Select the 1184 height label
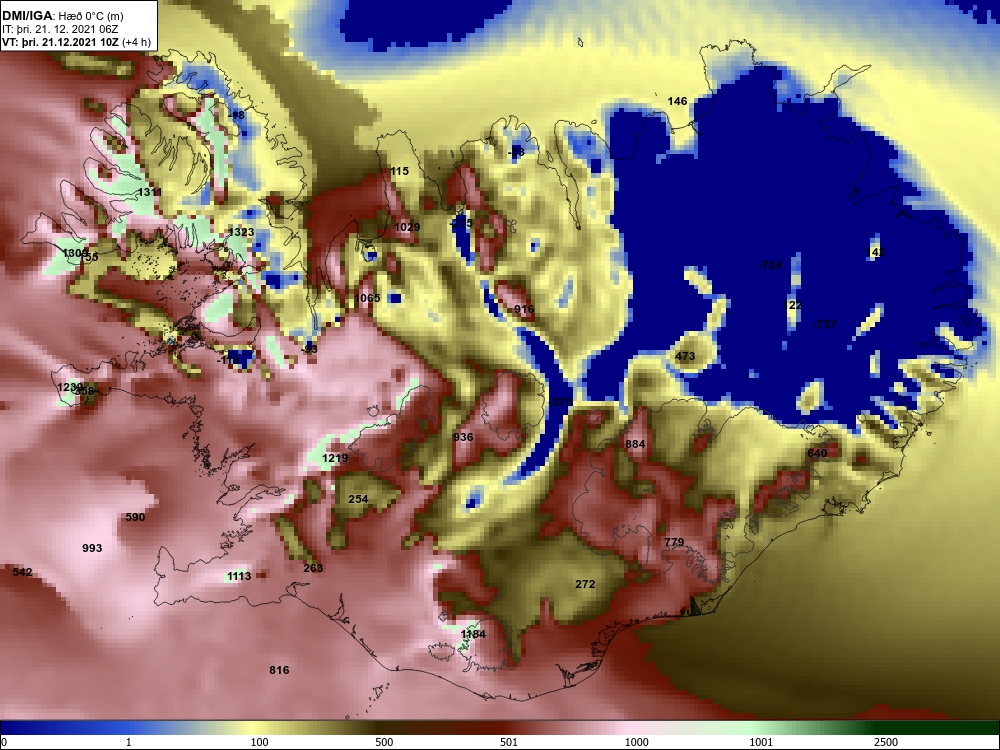Screen dimensions: 1000x750 coord(473,634)
